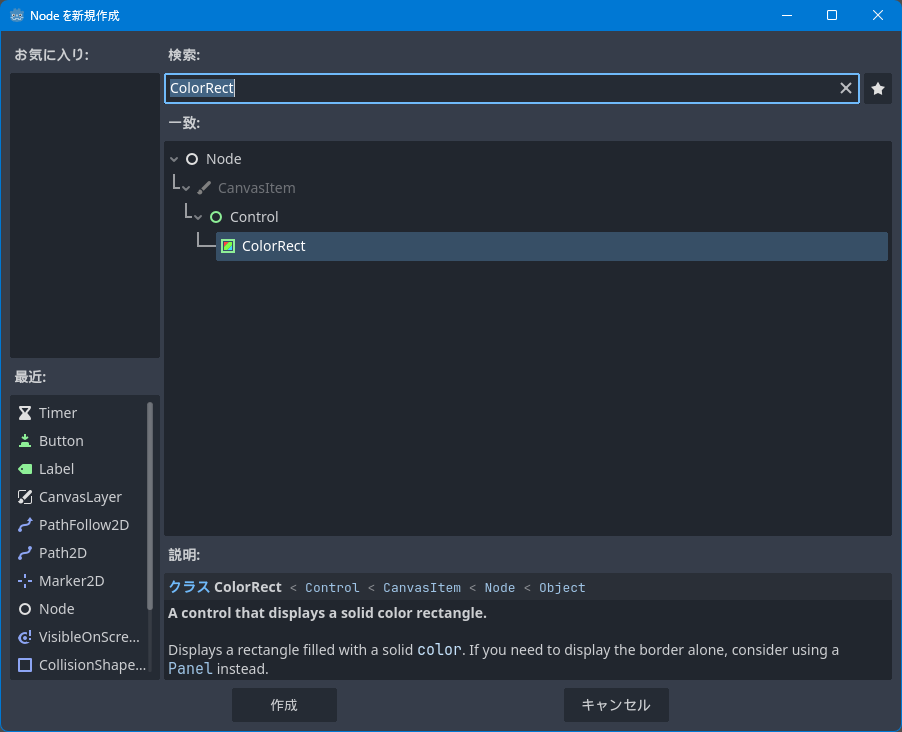Click the Path2D curve icon in recent list

pos(25,553)
